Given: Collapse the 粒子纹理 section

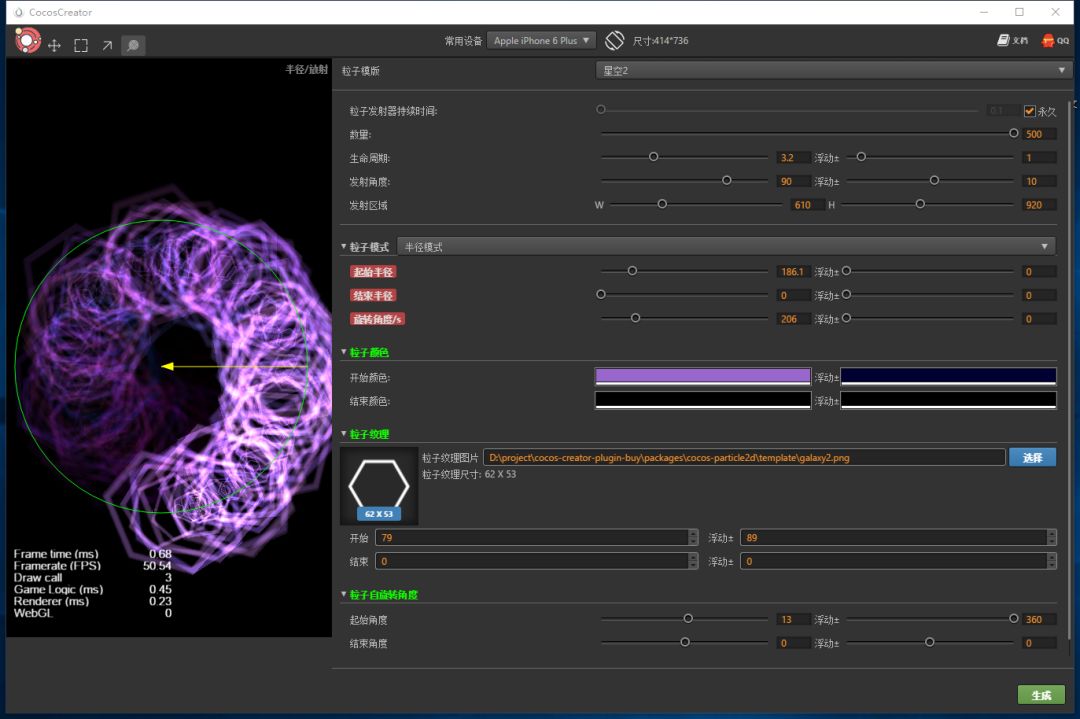Looking at the screenshot, I should 345,435.
